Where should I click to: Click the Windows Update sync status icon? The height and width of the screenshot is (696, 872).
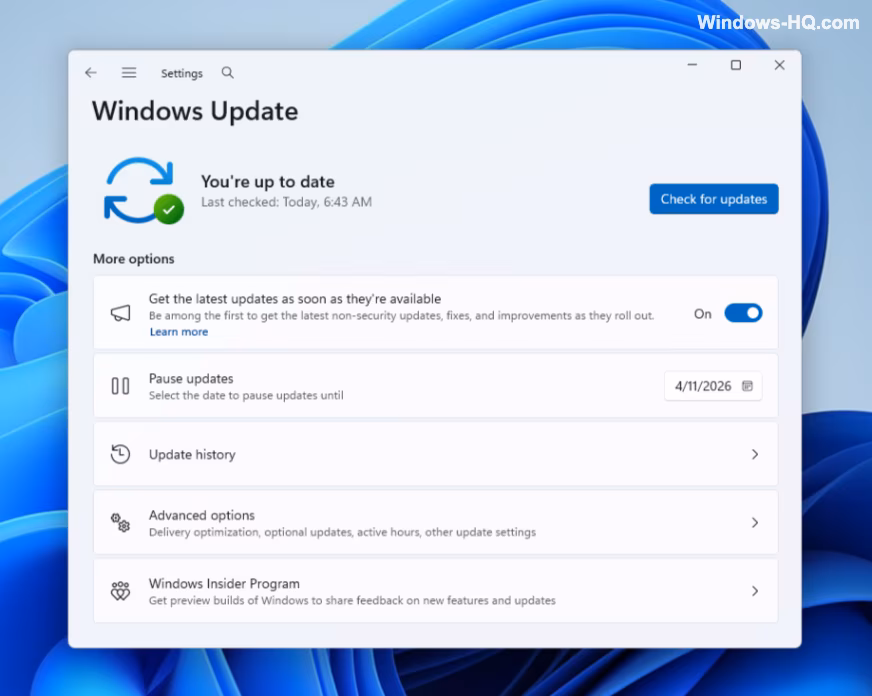(144, 191)
